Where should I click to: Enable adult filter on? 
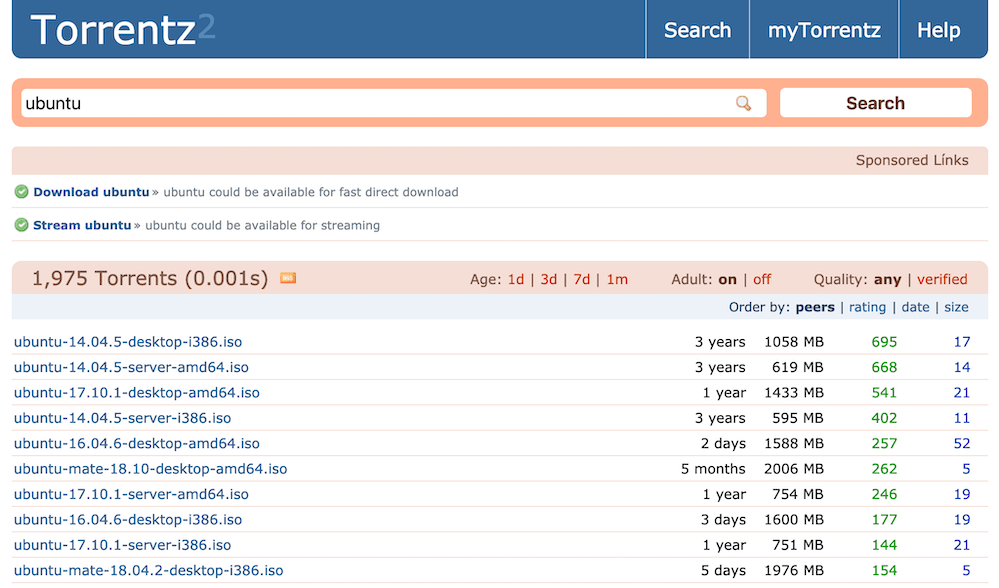727,280
